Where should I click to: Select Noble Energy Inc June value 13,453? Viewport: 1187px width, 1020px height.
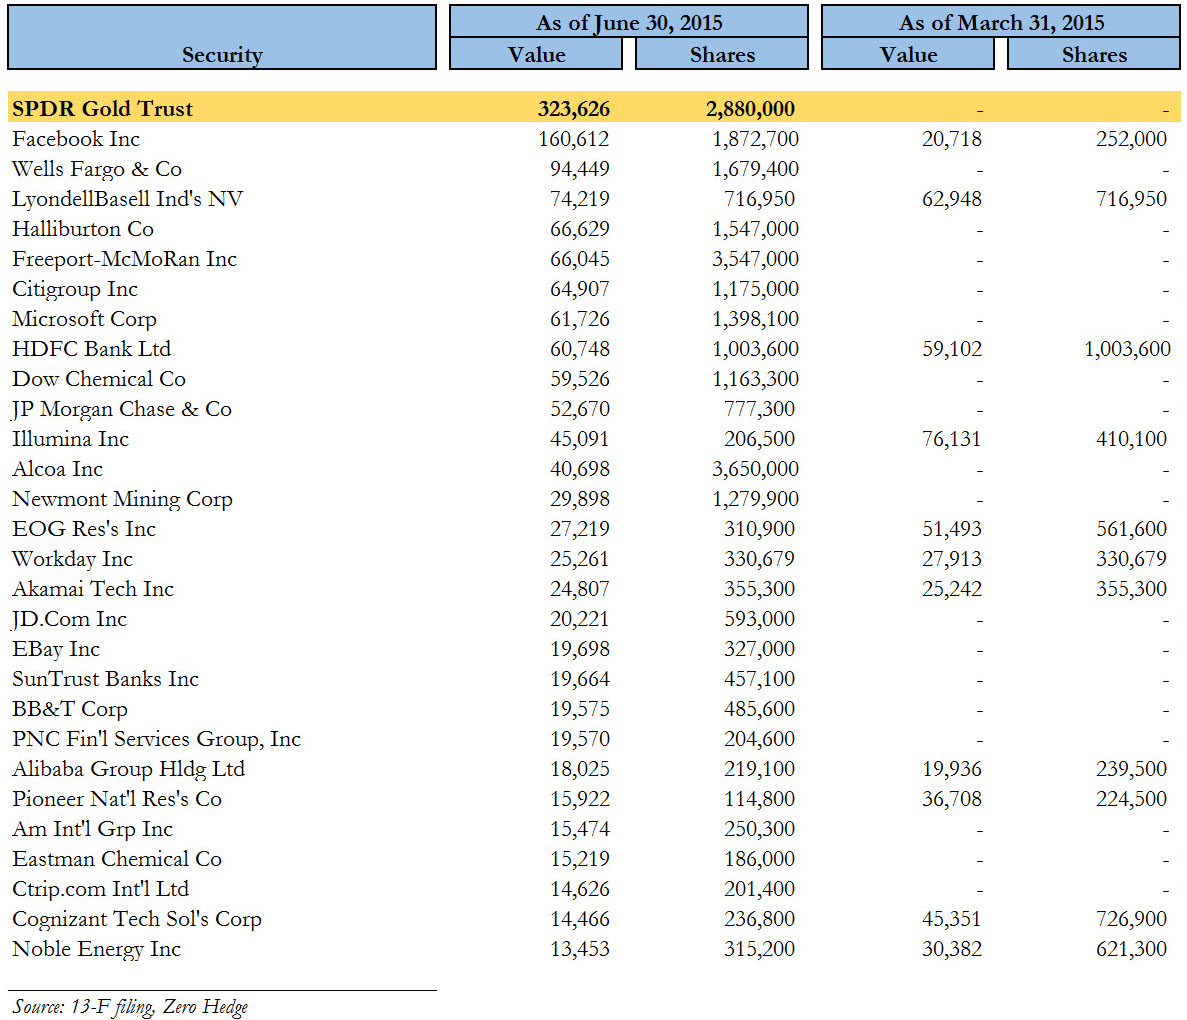tap(579, 949)
